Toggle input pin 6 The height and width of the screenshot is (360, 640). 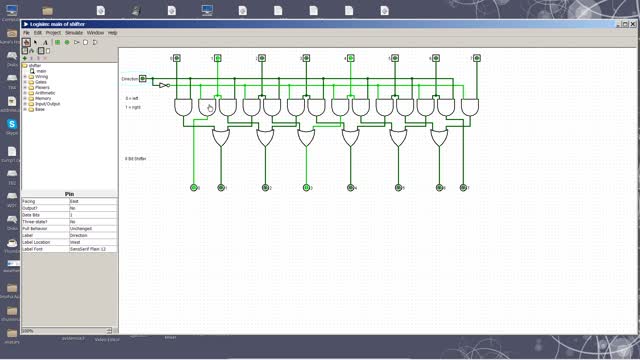pyautogui.click(x=436, y=58)
